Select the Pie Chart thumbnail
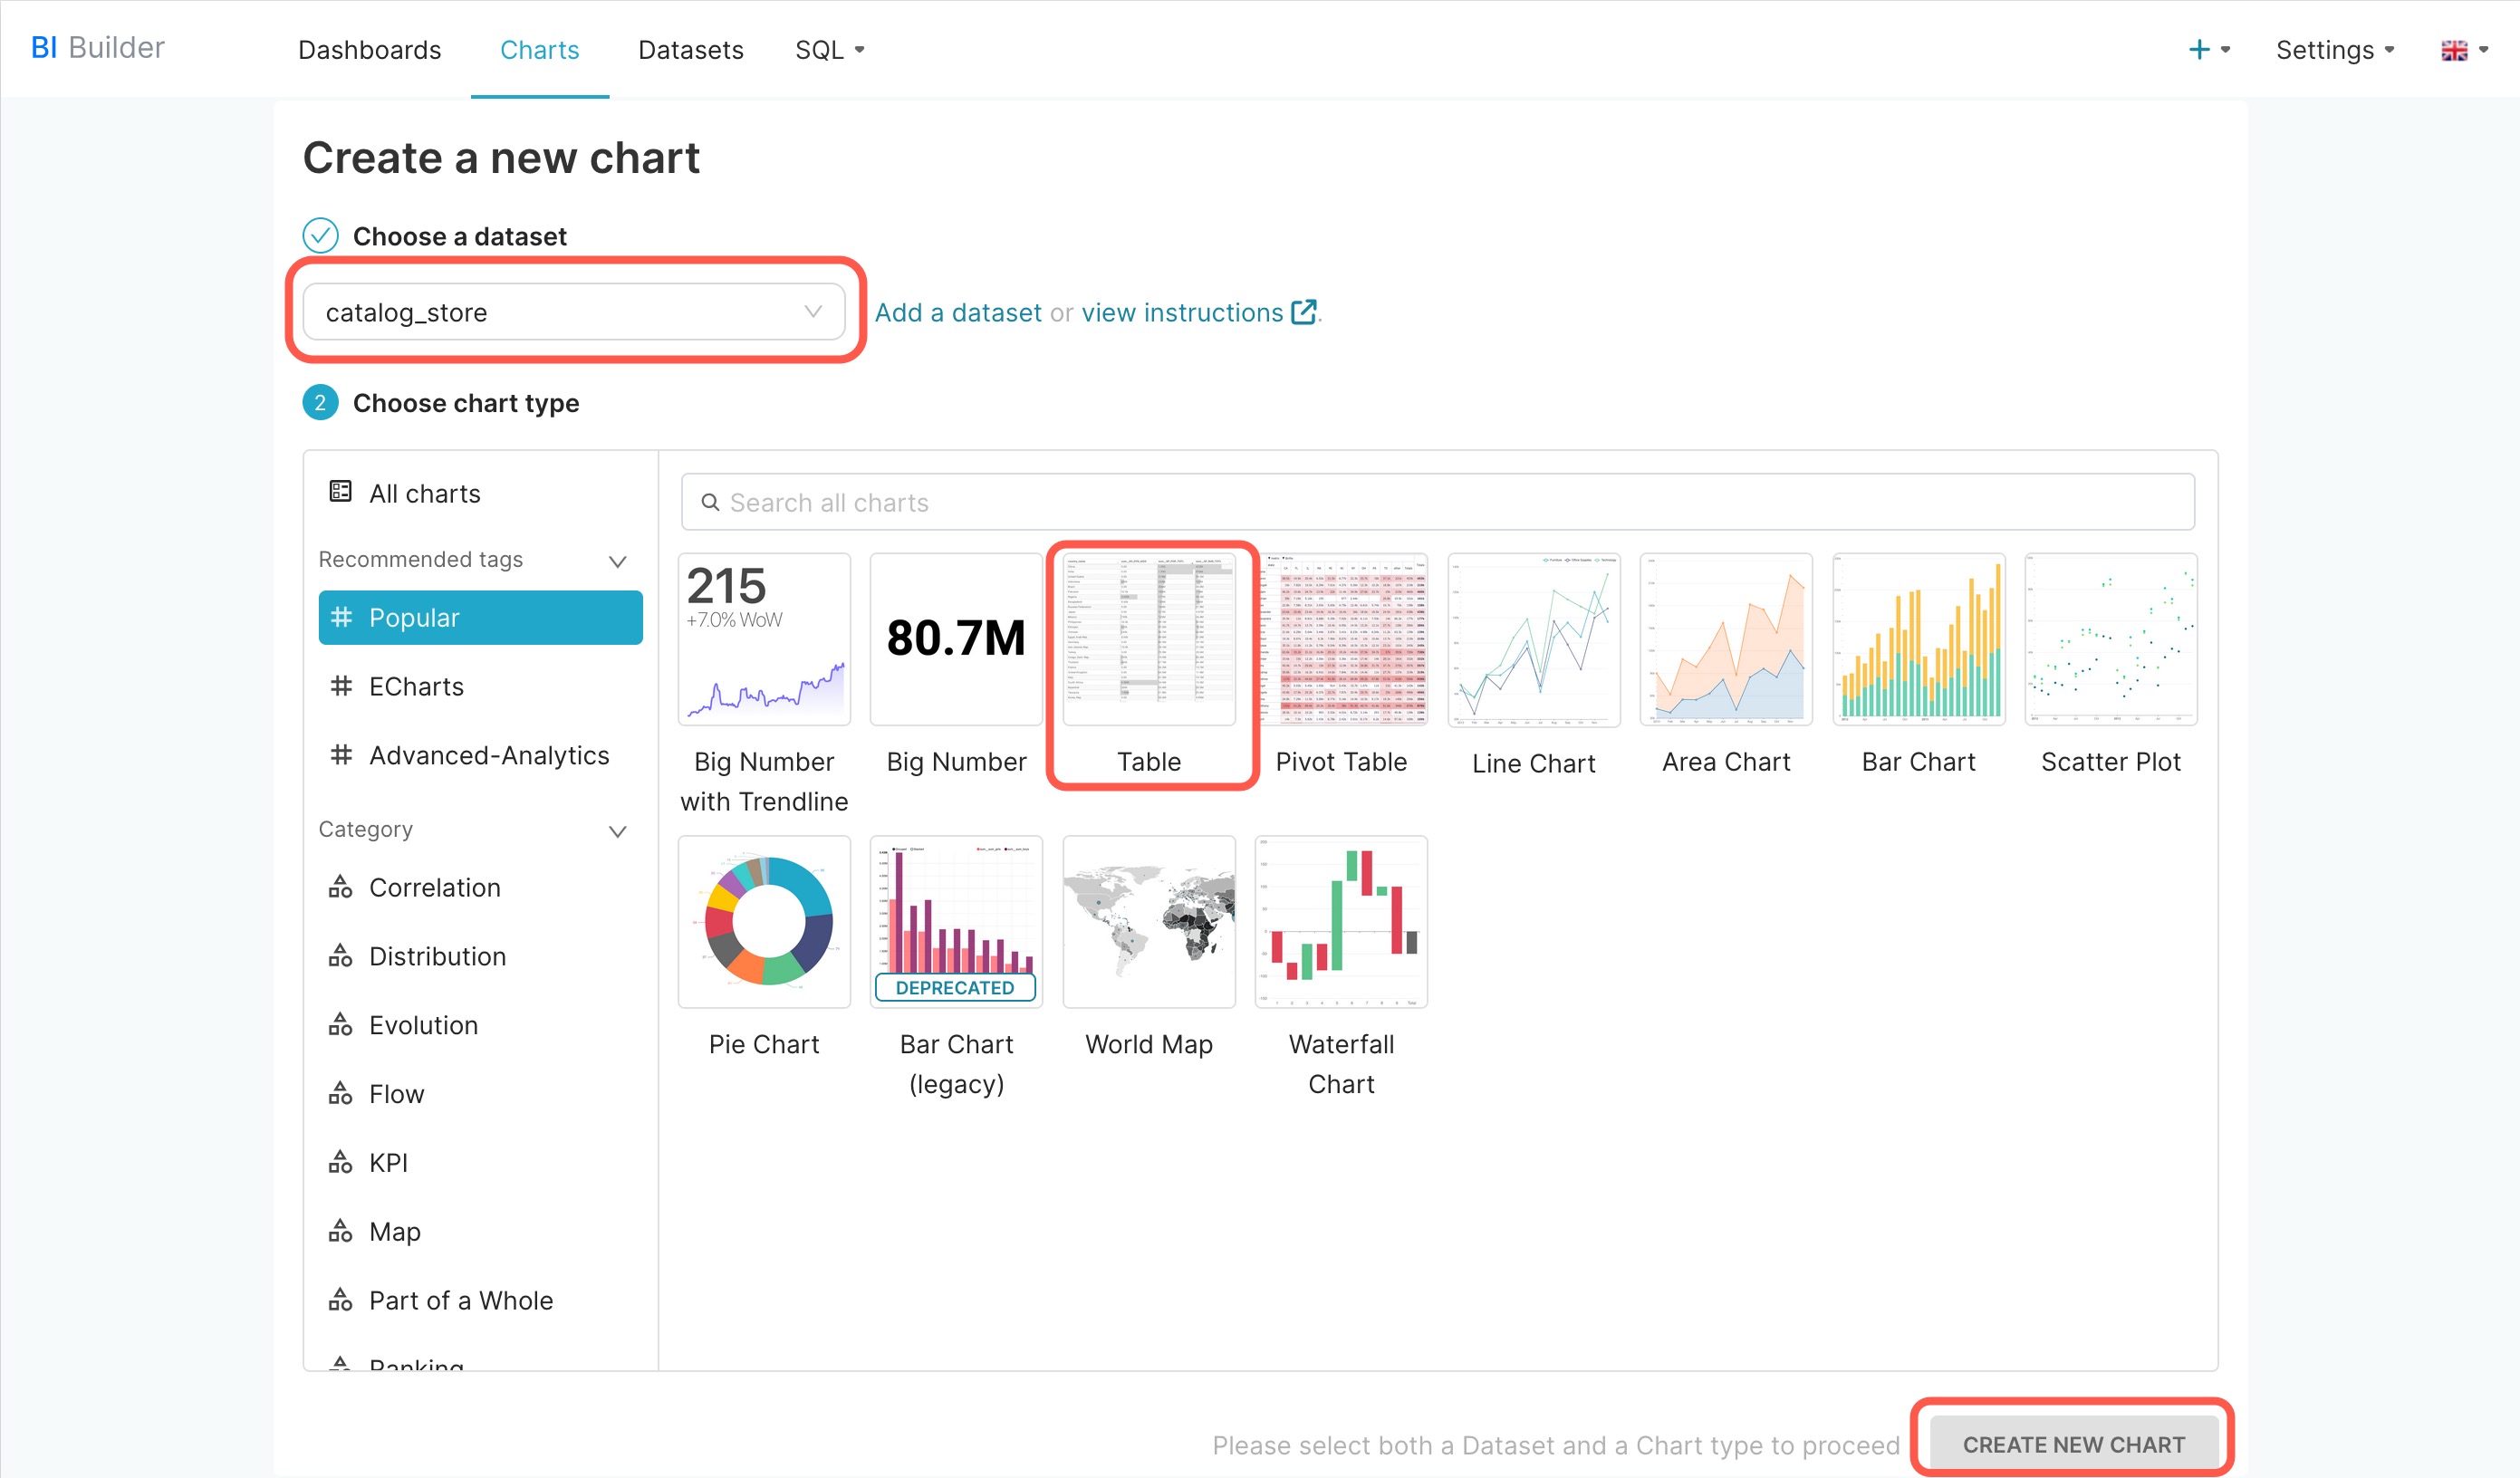Image resolution: width=2520 pixels, height=1478 pixels. point(764,922)
